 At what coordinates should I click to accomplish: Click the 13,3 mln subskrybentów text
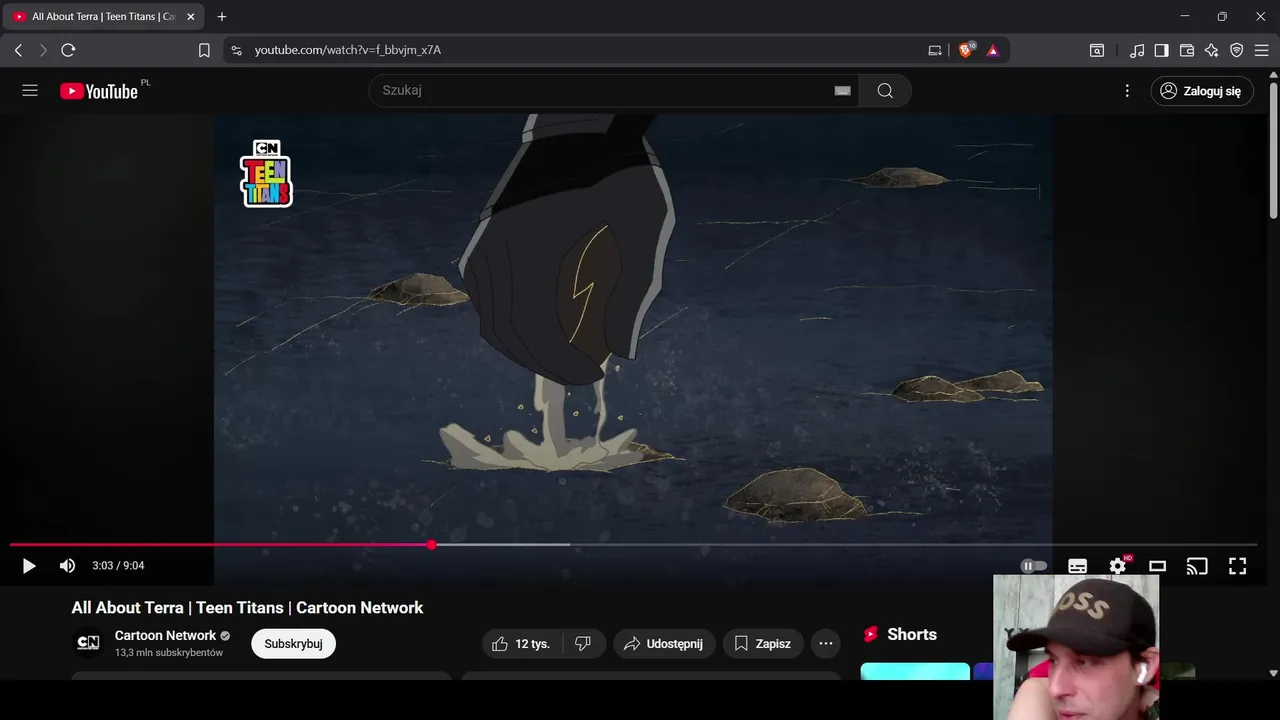169,653
